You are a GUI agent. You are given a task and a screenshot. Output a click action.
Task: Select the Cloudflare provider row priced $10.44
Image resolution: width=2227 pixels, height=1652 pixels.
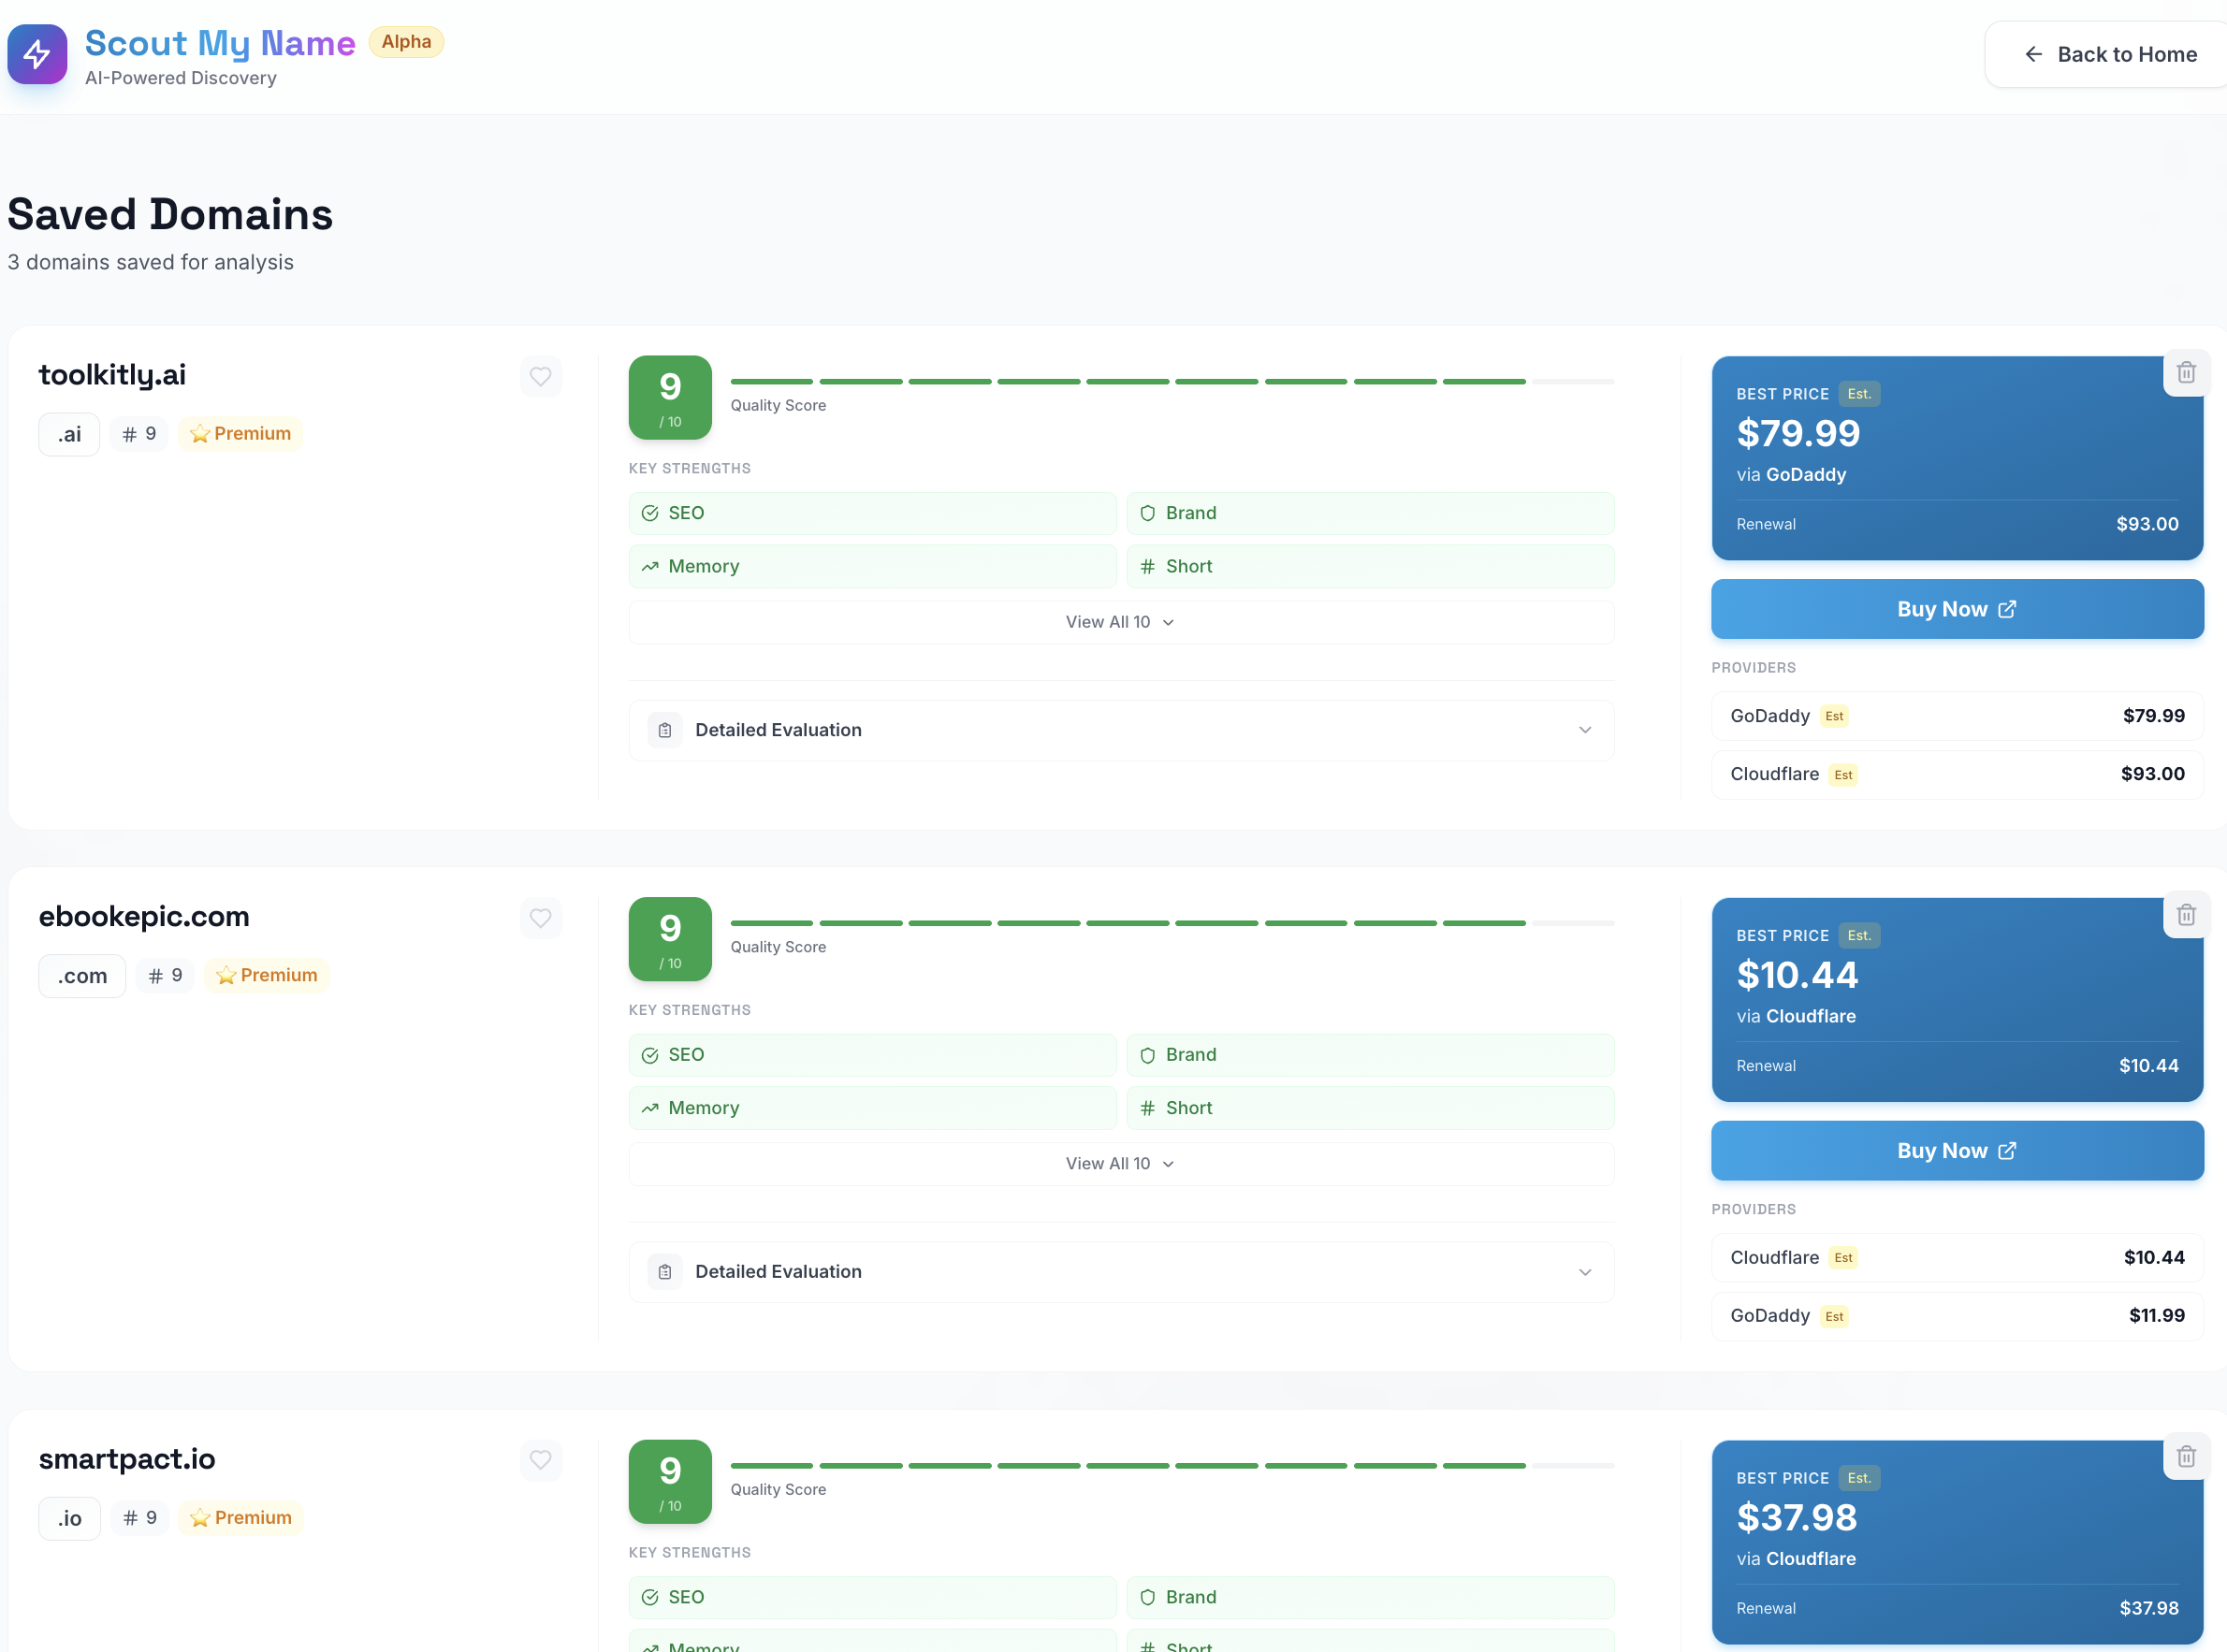tap(1957, 1258)
